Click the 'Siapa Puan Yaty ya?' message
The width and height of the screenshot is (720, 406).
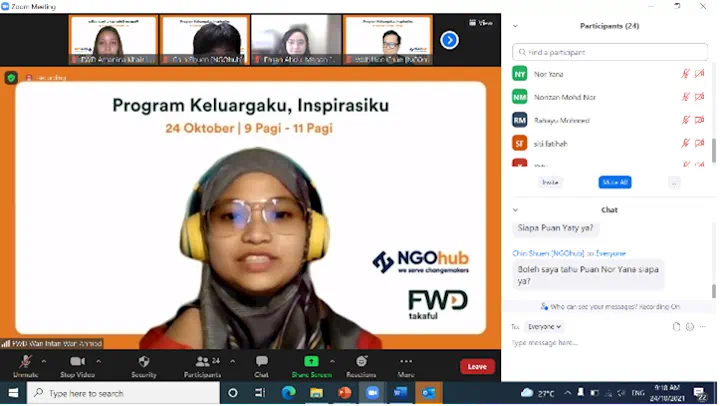[x=556, y=228]
